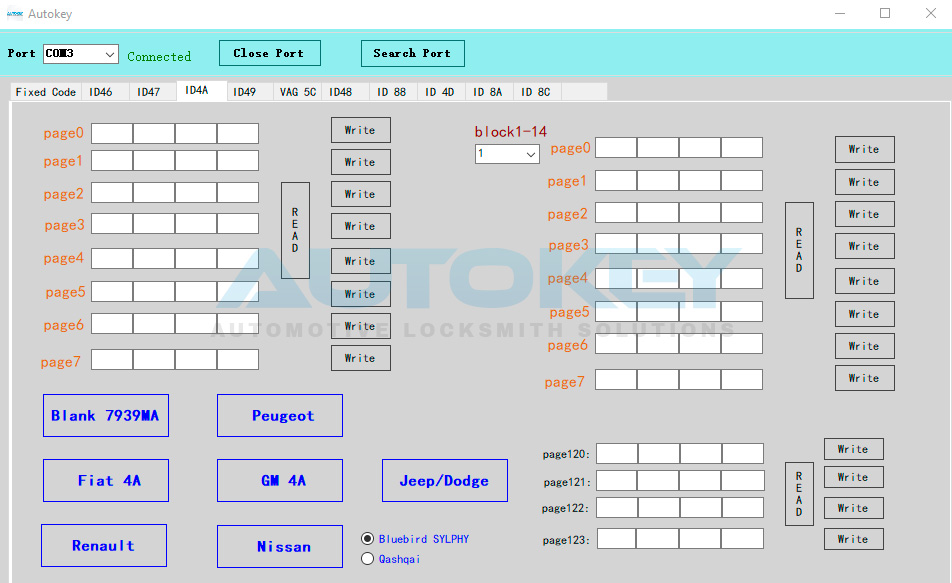Write block panel page2
The image size is (952, 583).
[x=865, y=214]
